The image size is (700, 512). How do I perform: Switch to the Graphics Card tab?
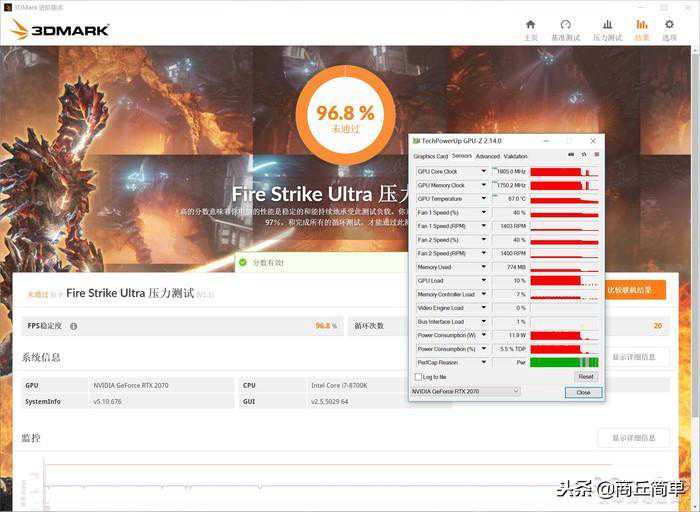[430, 156]
